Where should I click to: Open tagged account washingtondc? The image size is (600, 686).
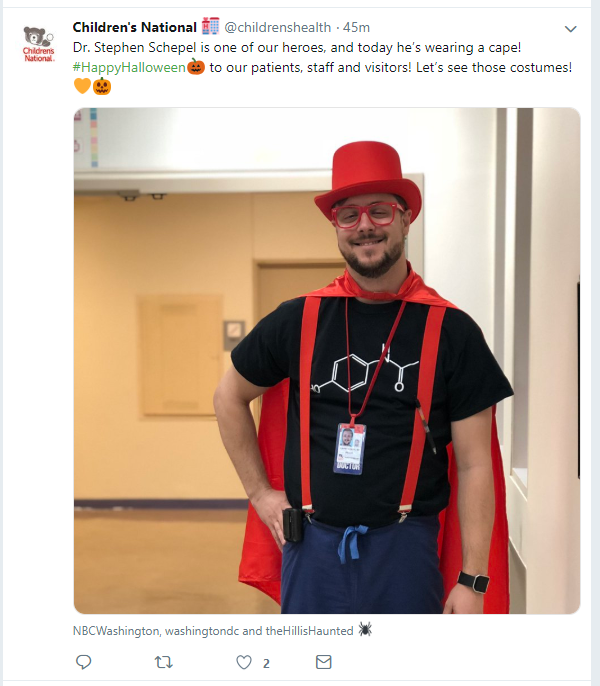[x=202, y=631]
